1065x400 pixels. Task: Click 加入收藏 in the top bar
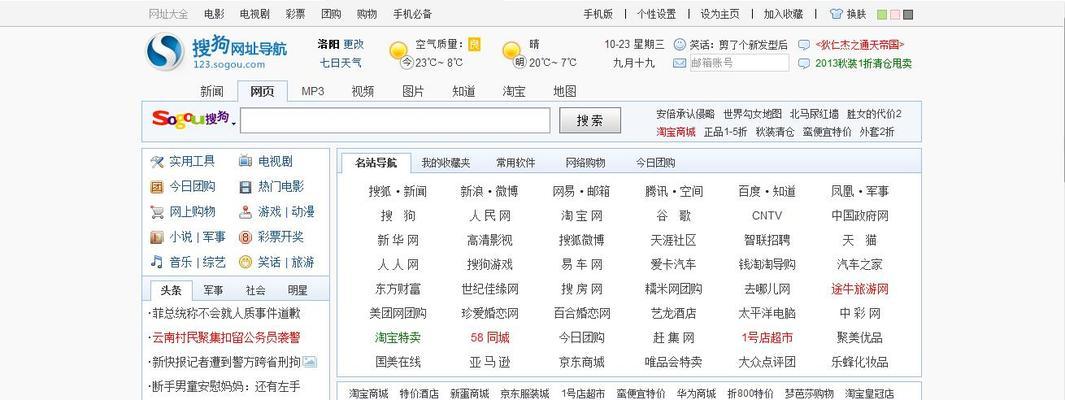point(783,14)
